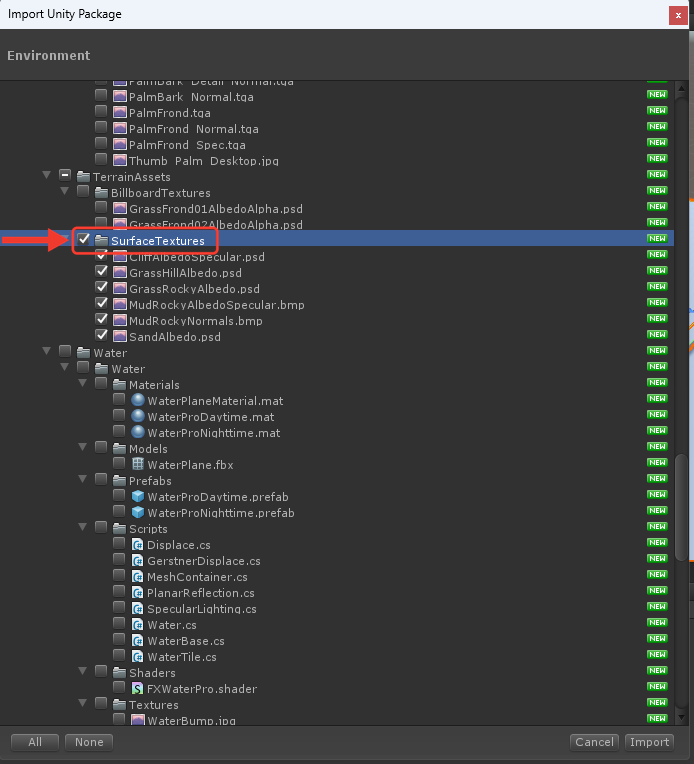Click the Water.cs script icon
The image size is (694, 764).
tap(138, 625)
